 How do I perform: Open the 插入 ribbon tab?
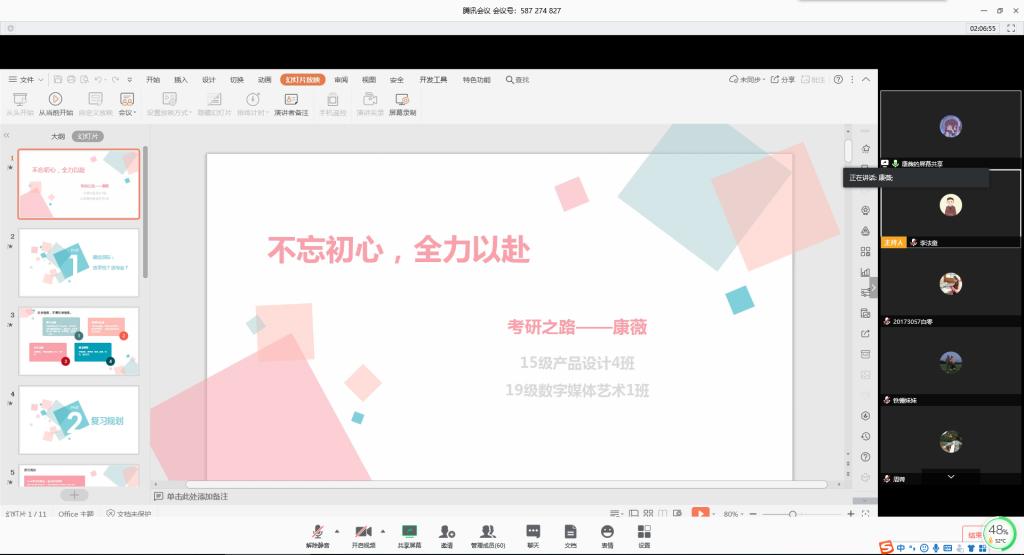(181, 80)
